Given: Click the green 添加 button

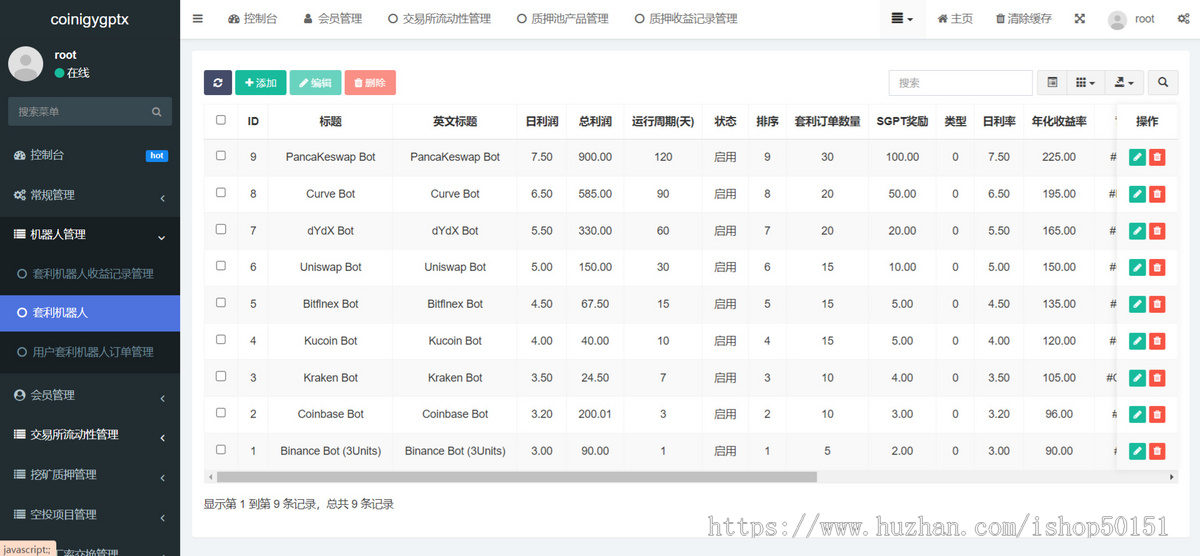Looking at the screenshot, I should click(x=261, y=83).
